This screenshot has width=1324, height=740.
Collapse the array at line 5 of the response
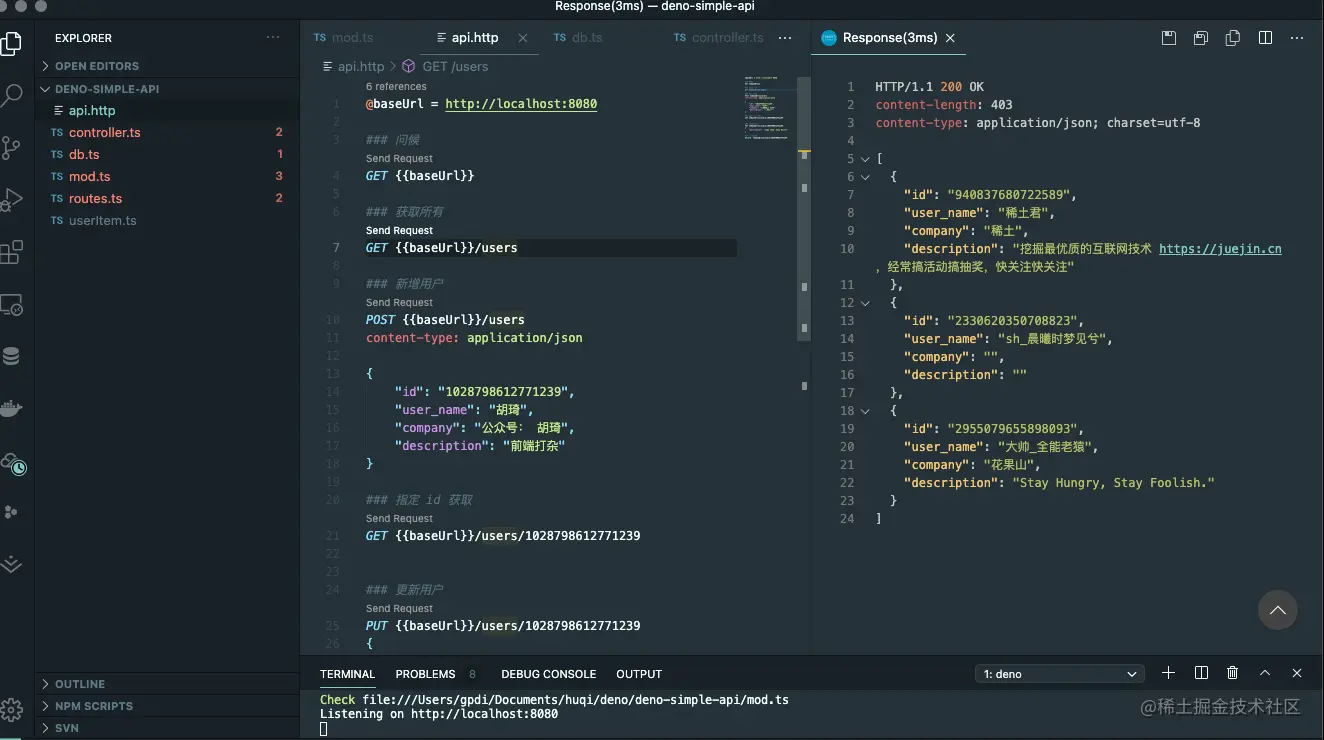tap(864, 158)
